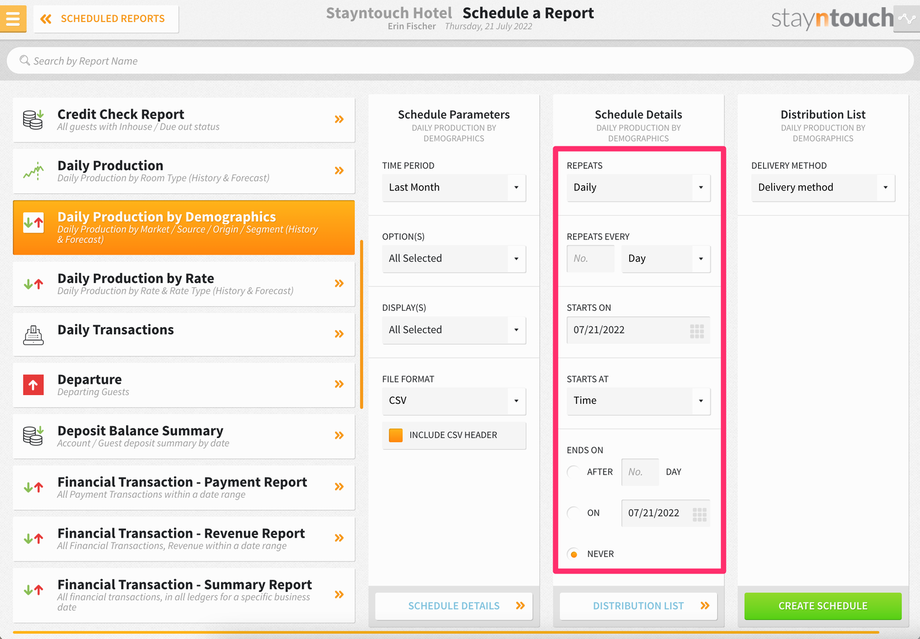Click the 'Schedule Parameters' heading

[x=454, y=114]
